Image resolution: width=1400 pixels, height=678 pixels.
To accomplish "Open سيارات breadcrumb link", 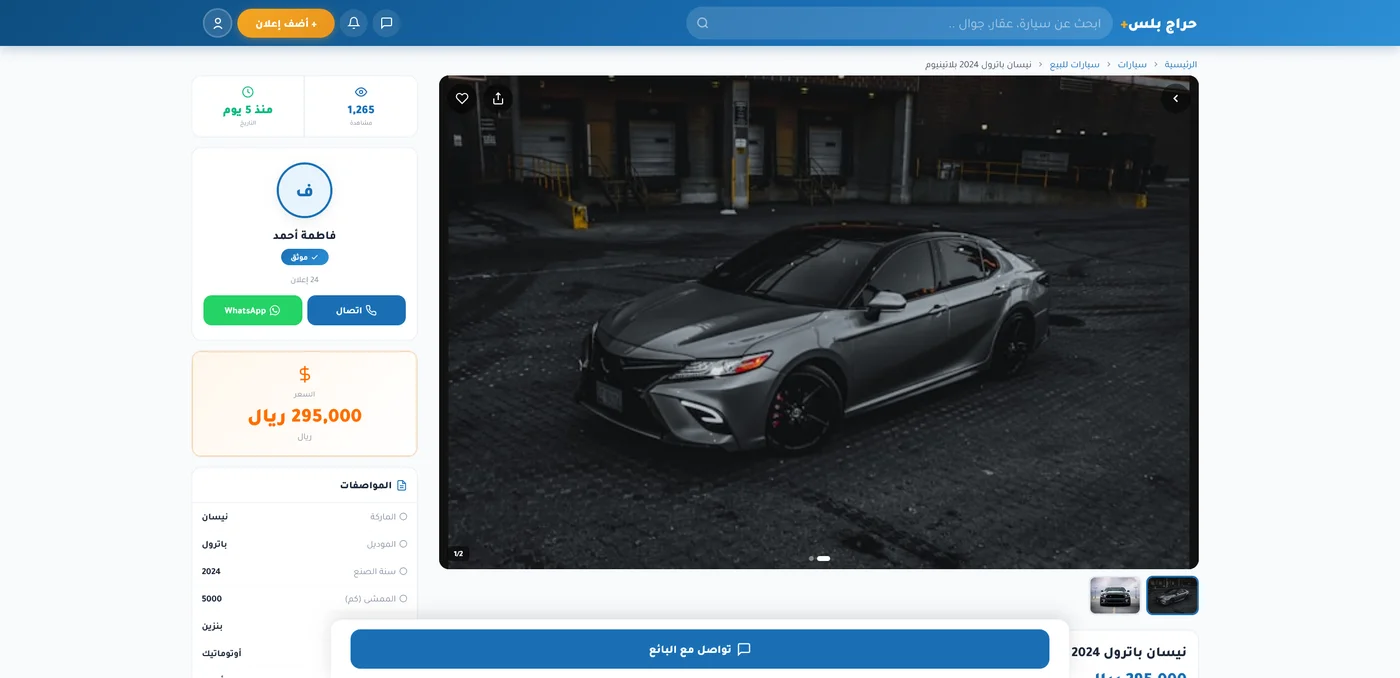I will tap(1132, 64).
